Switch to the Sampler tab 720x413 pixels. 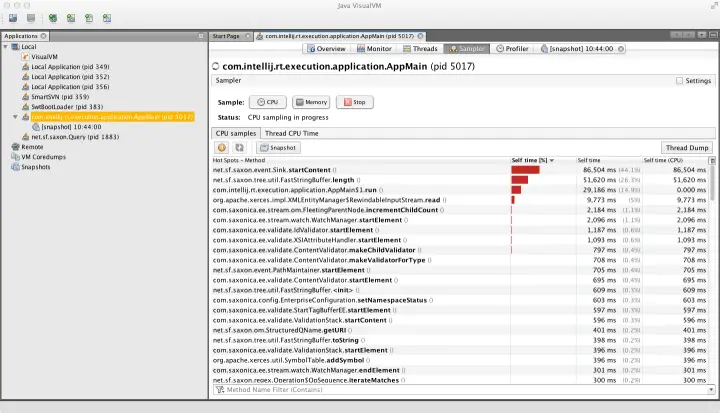(467, 49)
